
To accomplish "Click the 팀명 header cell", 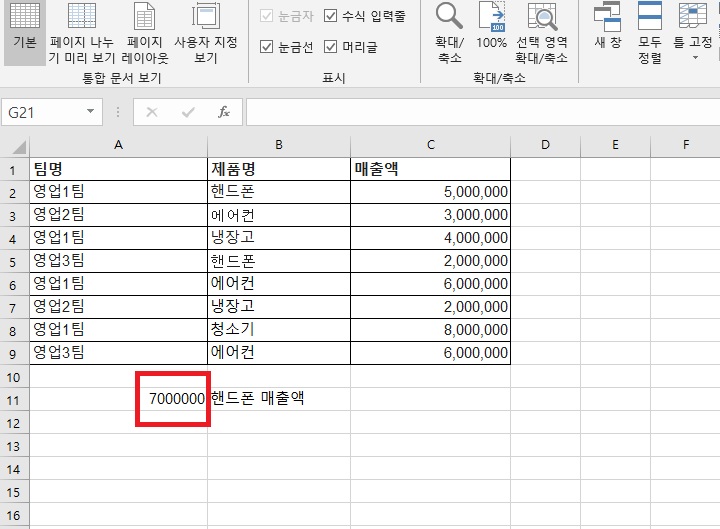I will (x=118, y=169).
